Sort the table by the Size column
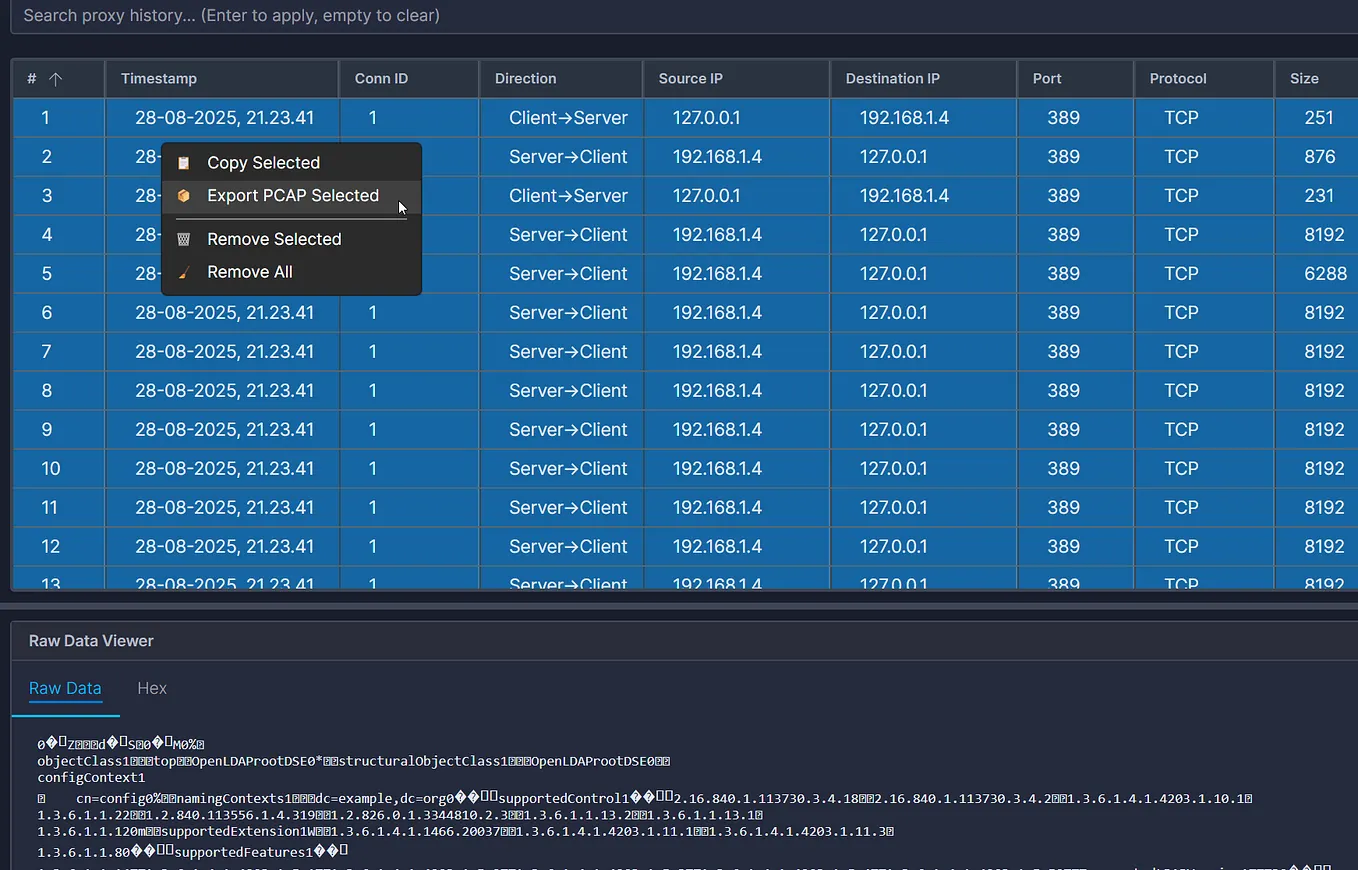 click(x=1305, y=78)
